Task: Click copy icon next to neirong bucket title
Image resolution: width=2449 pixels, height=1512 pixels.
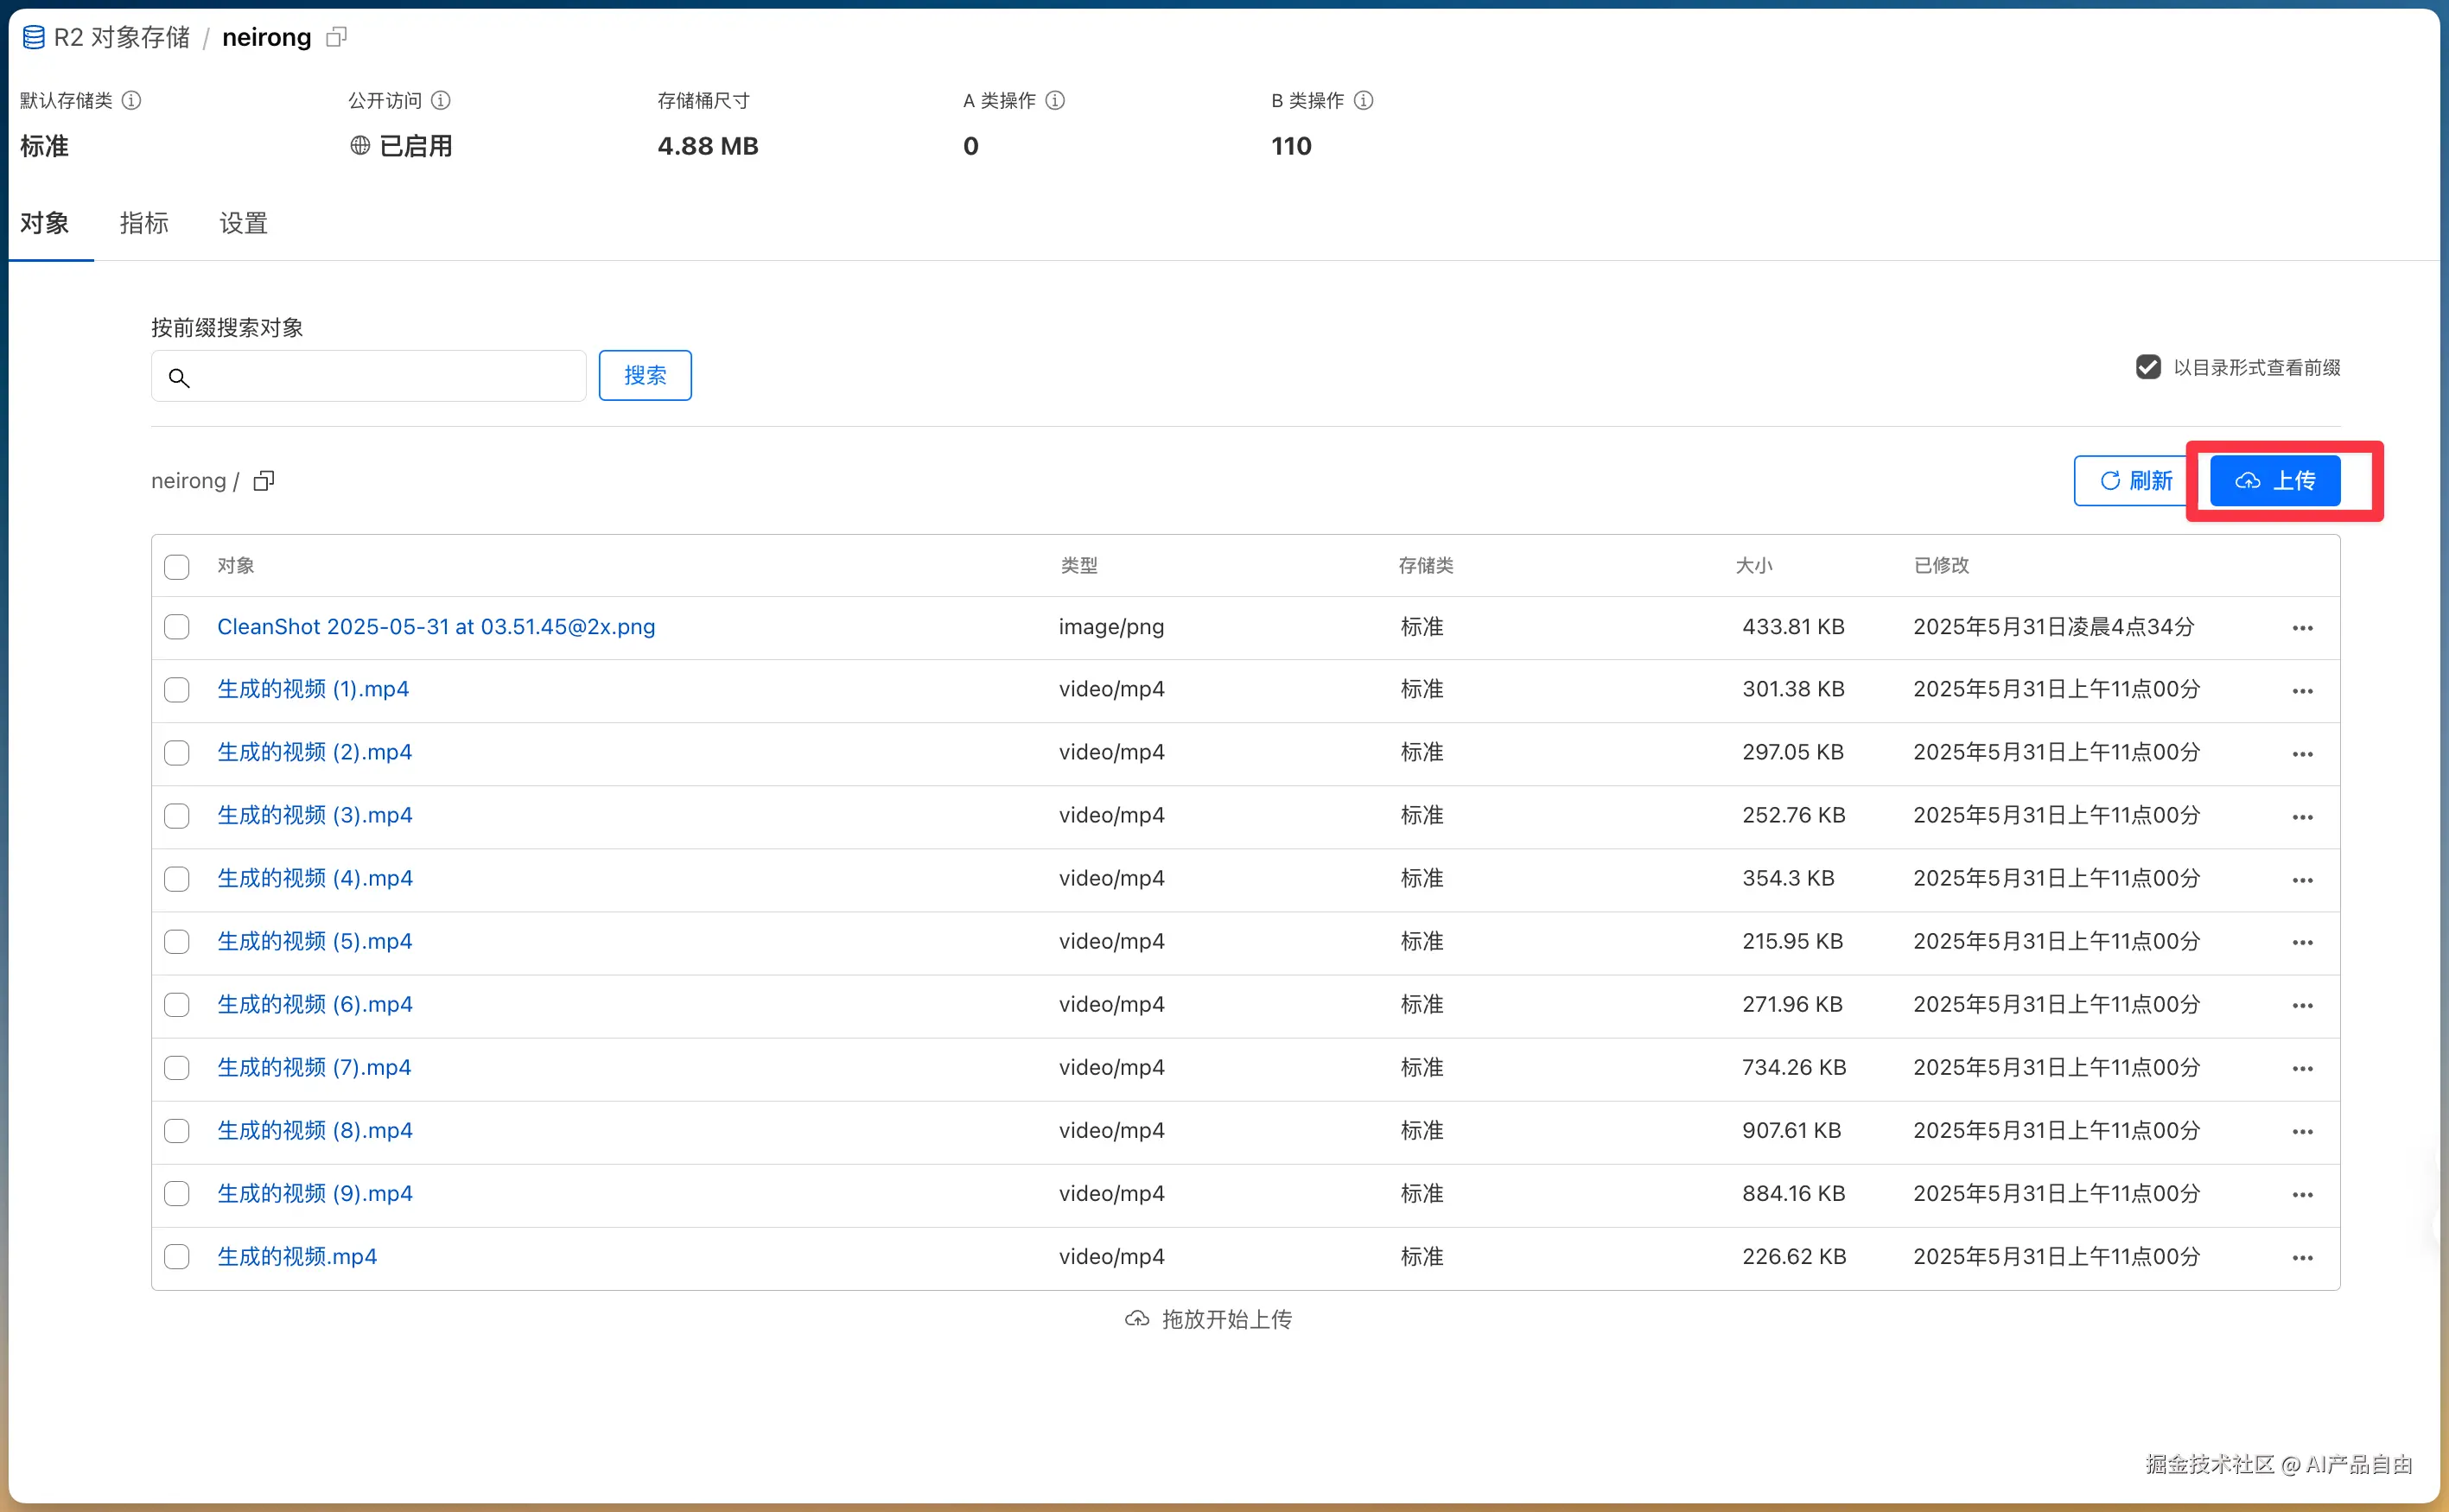Action: click(x=337, y=37)
